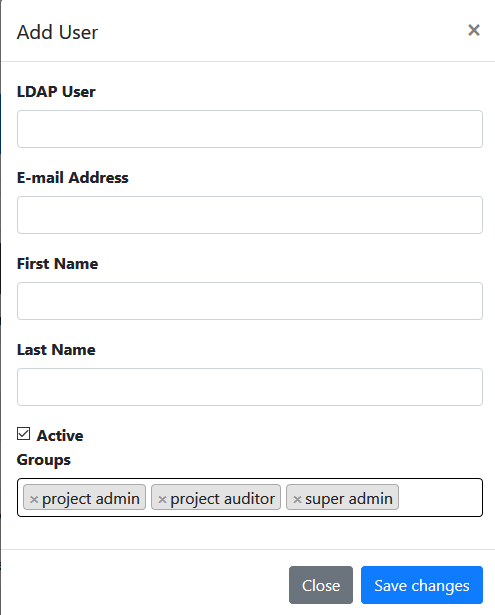Click into the First Name field

250,301
